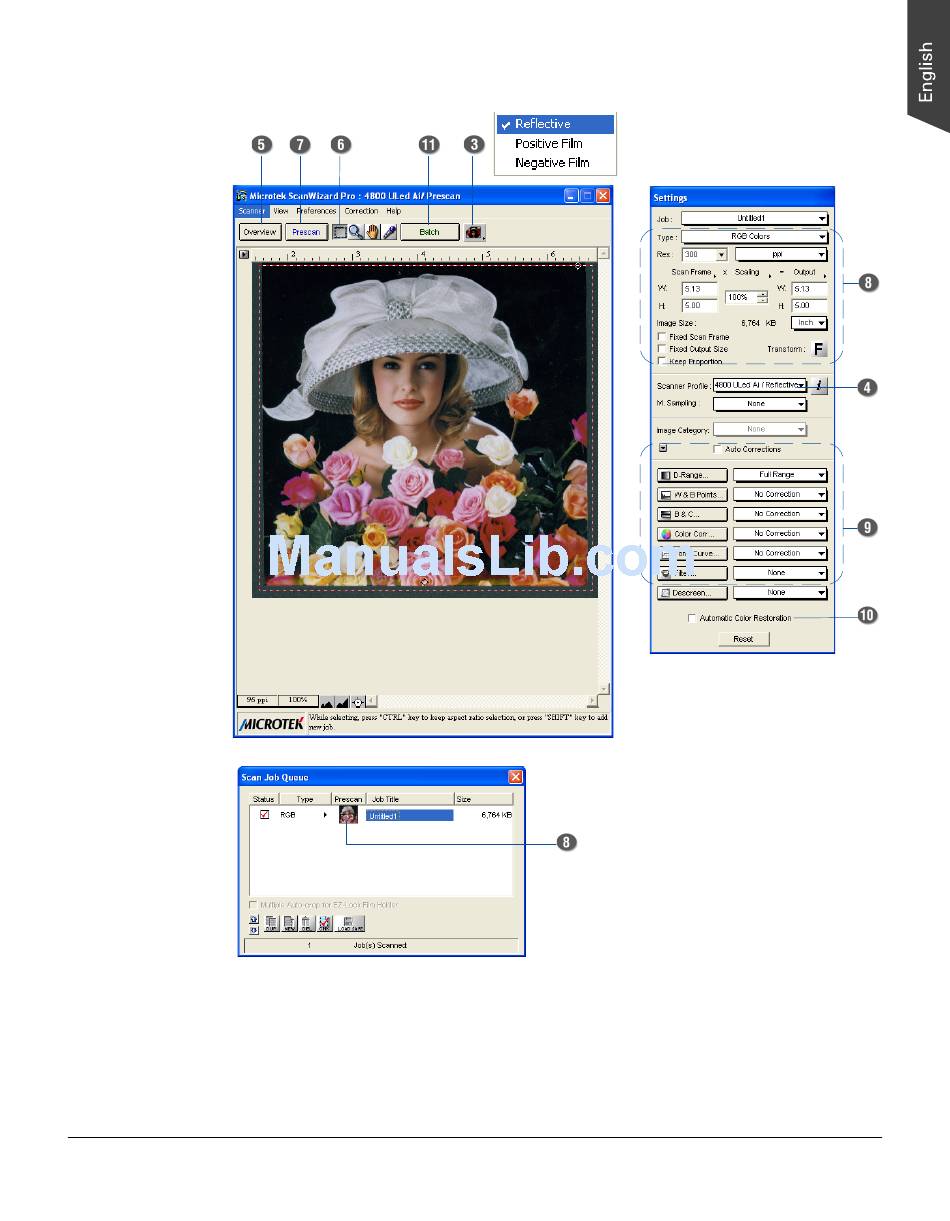Choose Reflective from the popup menu
This screenshot has height=1221, width=950.
[x=556, y=124]
